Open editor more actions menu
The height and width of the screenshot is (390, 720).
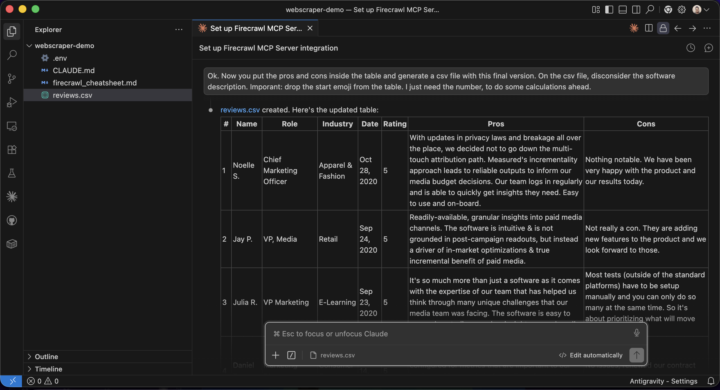707,28
